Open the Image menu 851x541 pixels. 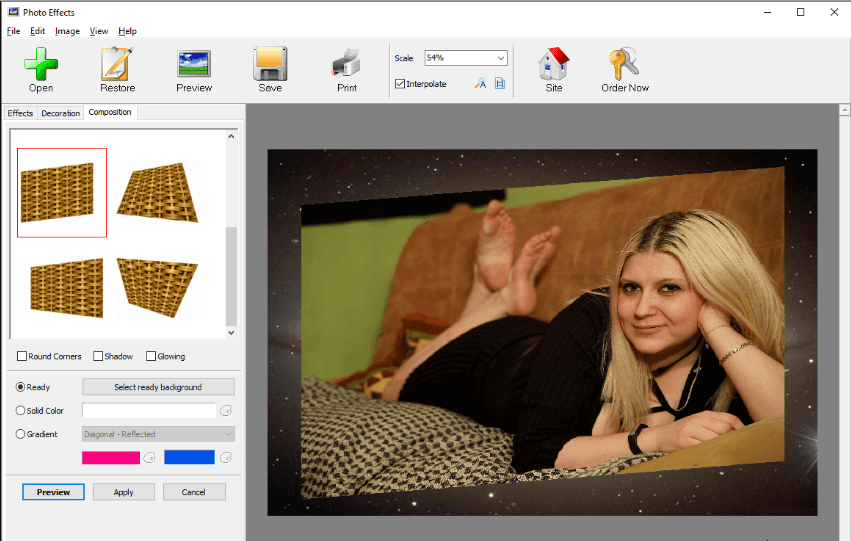[67, 31]
